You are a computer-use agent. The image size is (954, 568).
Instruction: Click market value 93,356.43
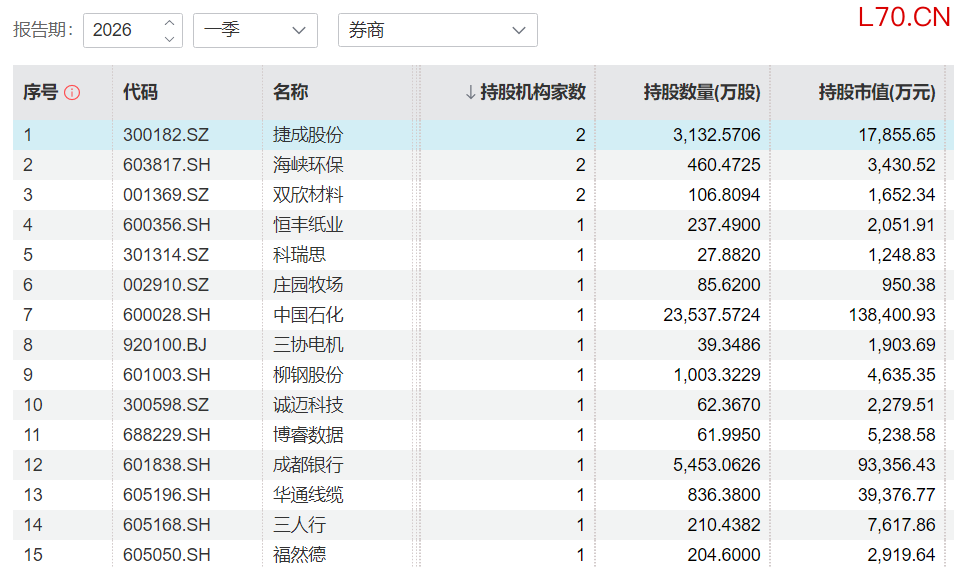tap(897, 465)
